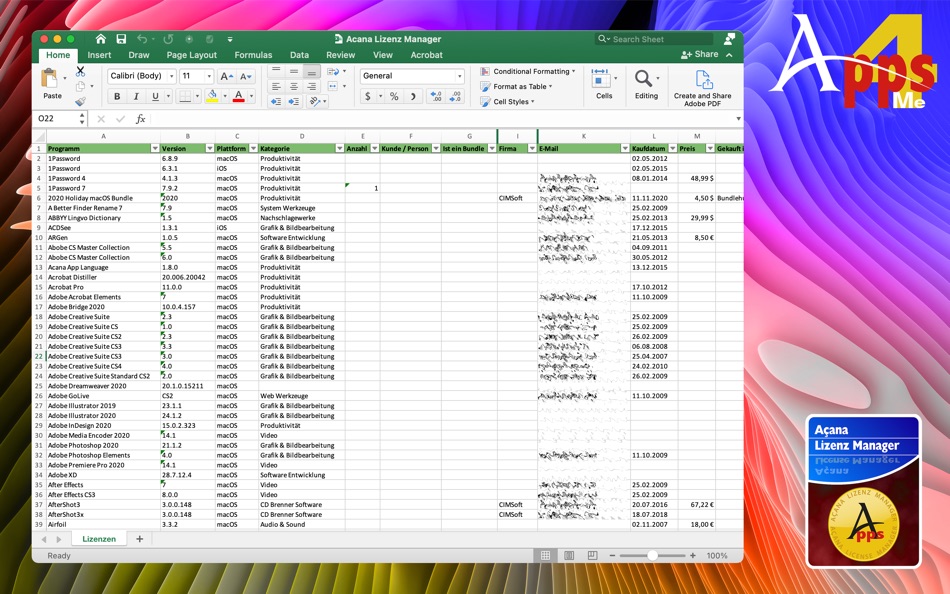Select the Lizenzen sheet tab

click(x=99, y=539)
